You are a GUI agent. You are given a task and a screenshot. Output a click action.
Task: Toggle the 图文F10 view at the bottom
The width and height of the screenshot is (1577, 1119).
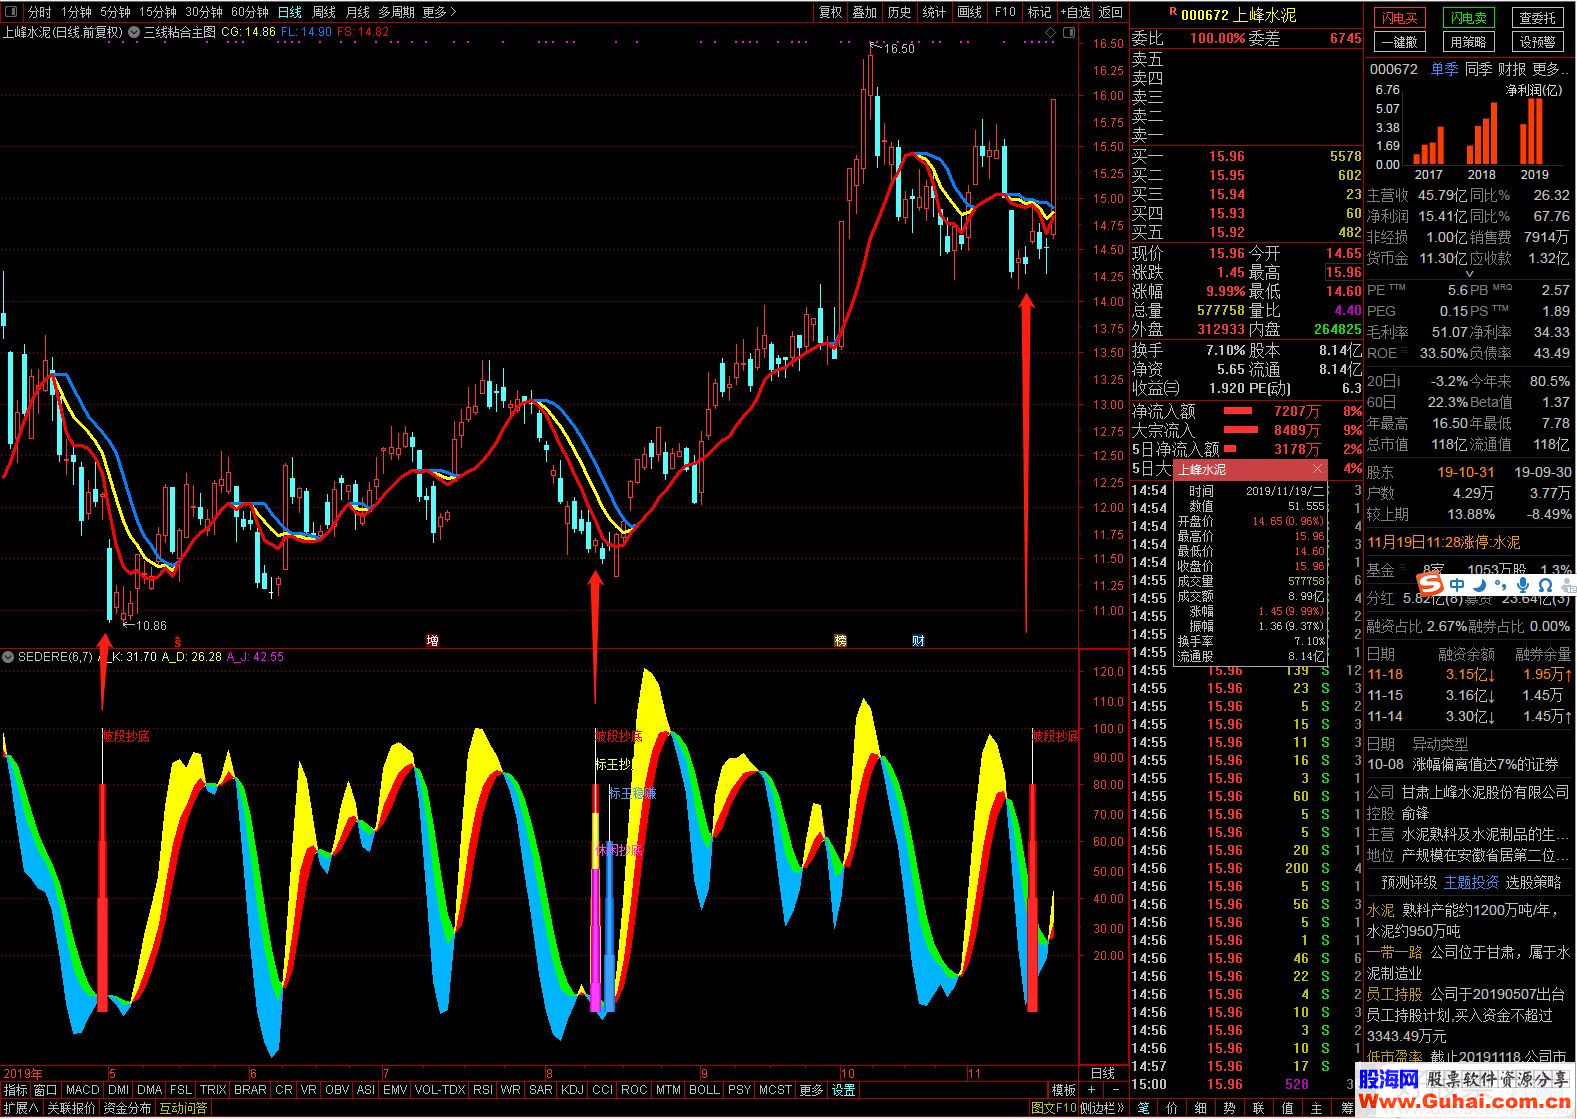(1053, 1108)
